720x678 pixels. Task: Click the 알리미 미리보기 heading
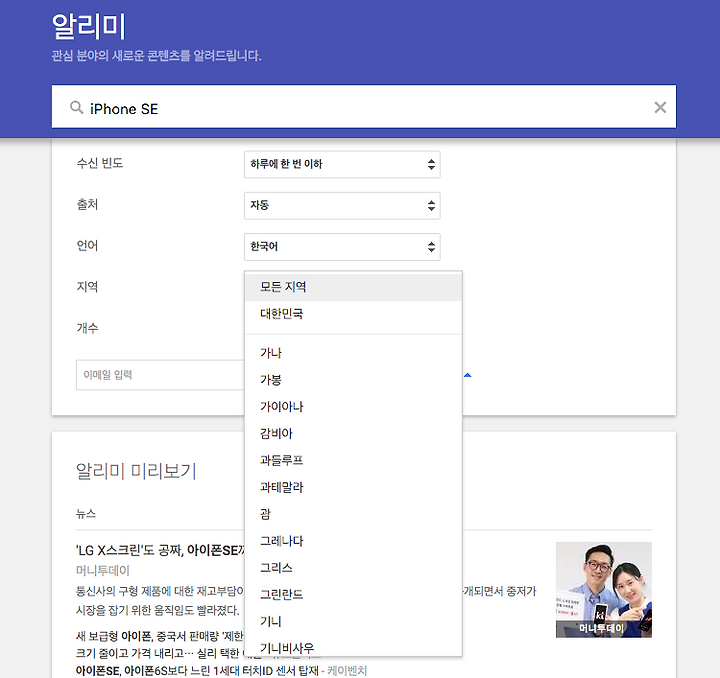pyautogui.click(x=136, y=471)
